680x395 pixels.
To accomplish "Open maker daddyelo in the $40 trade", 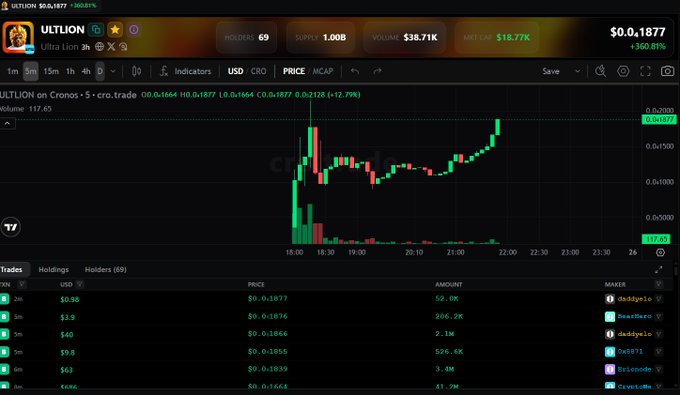I will pos(634,334).
